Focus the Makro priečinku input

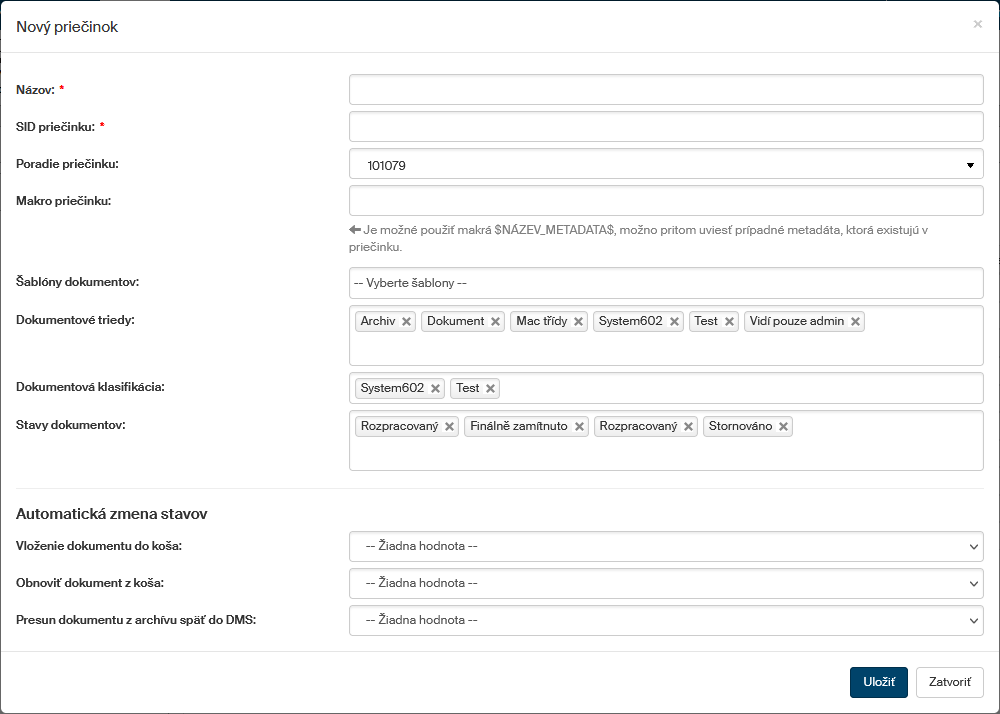point(666,201)
